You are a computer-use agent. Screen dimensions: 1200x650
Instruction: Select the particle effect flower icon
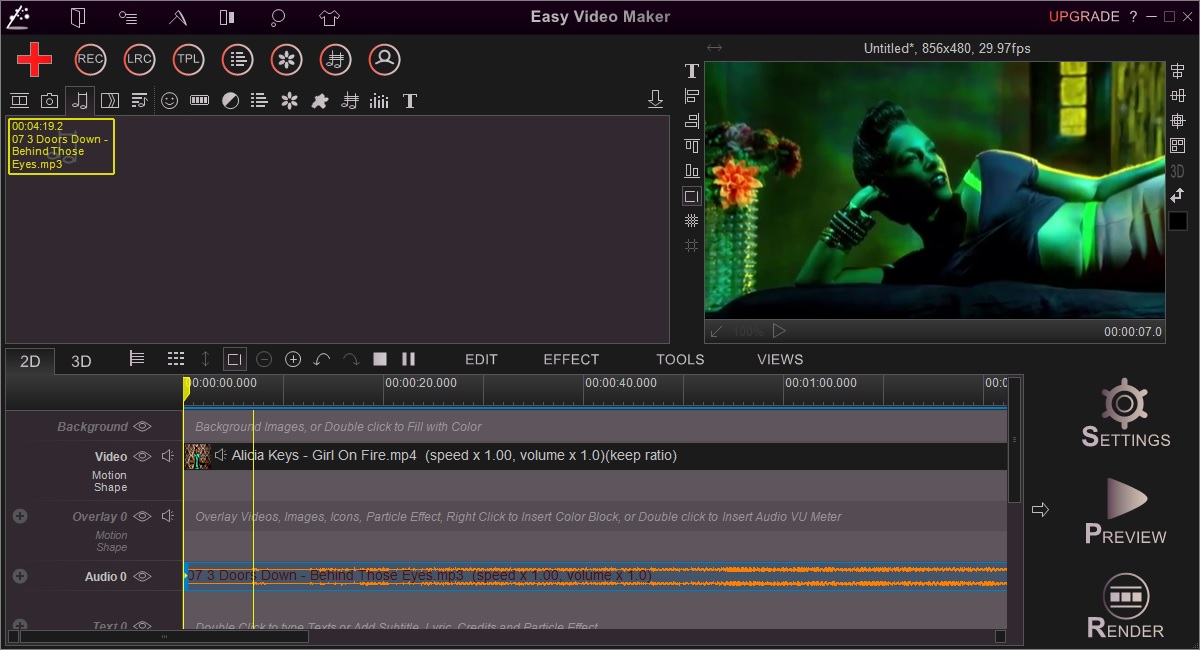pyautogui.click(x=289, y=100)
